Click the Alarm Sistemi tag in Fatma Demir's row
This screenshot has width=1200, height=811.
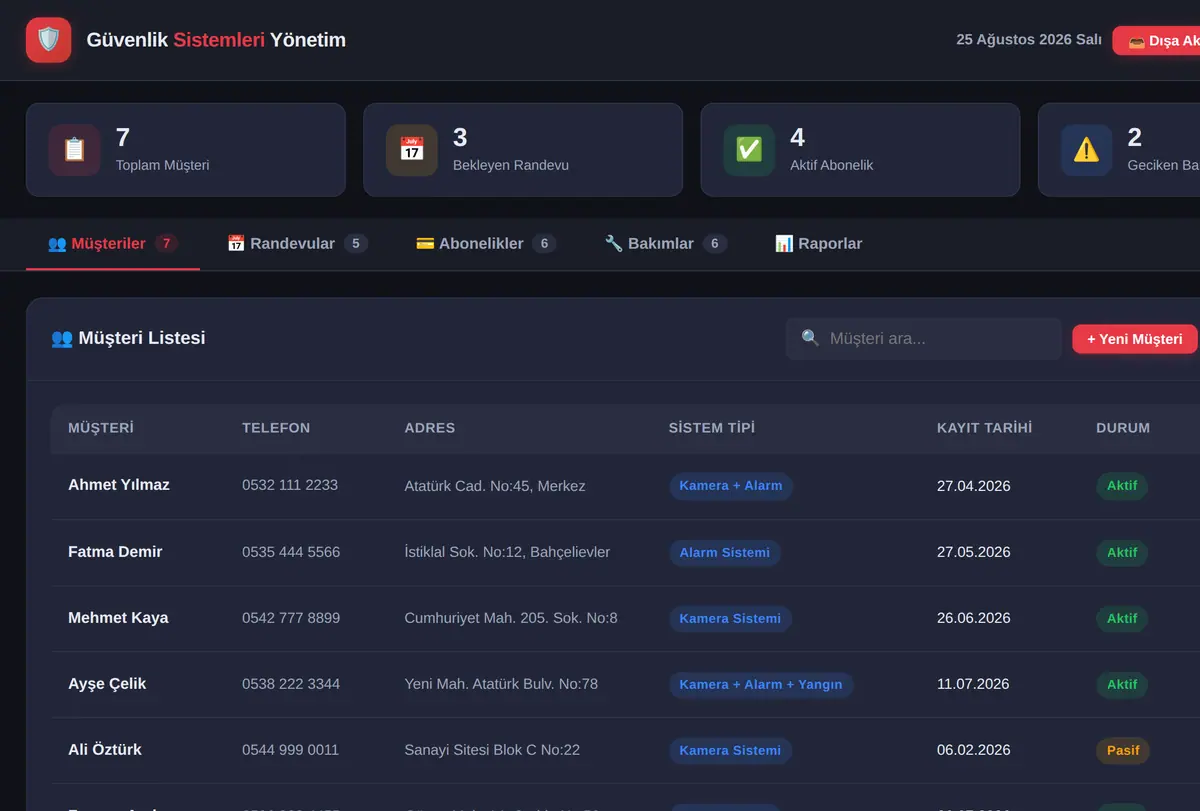pyautogui.click(x=725, y=553)
